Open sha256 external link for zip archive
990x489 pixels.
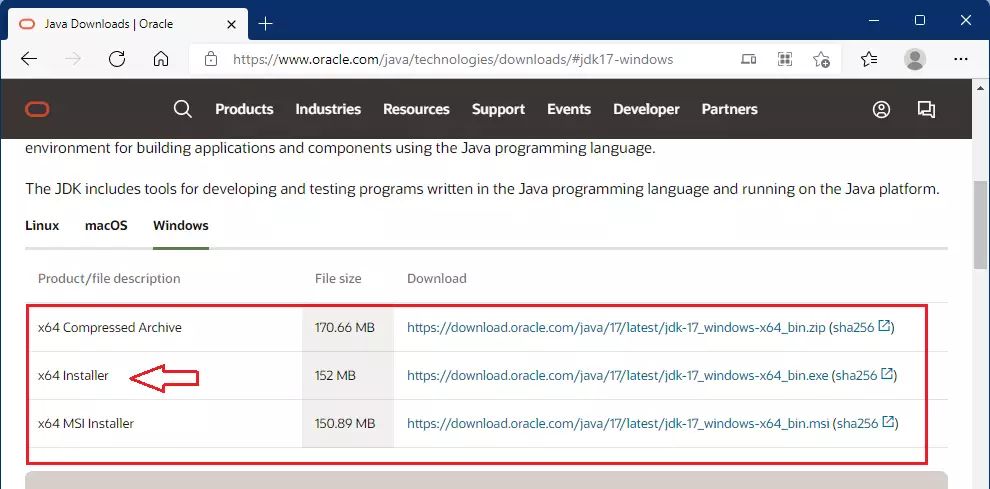pos(885,327)
